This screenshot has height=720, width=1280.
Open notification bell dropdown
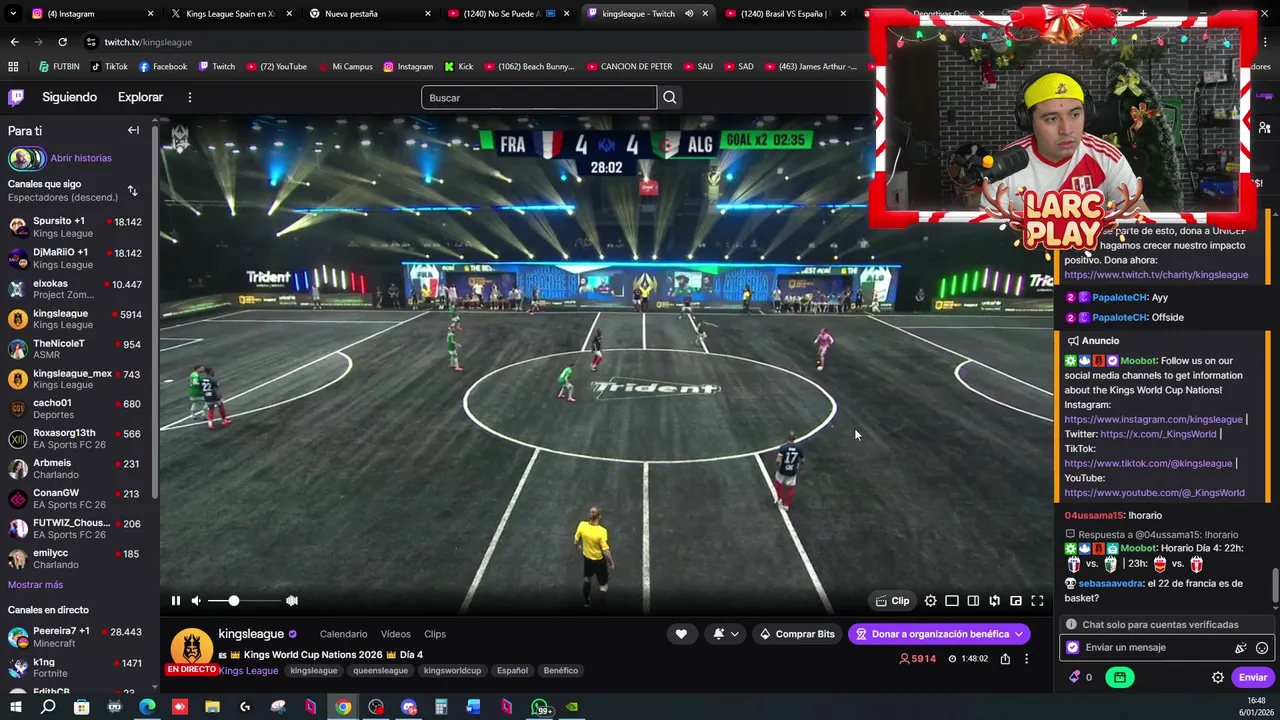(726, 634)
